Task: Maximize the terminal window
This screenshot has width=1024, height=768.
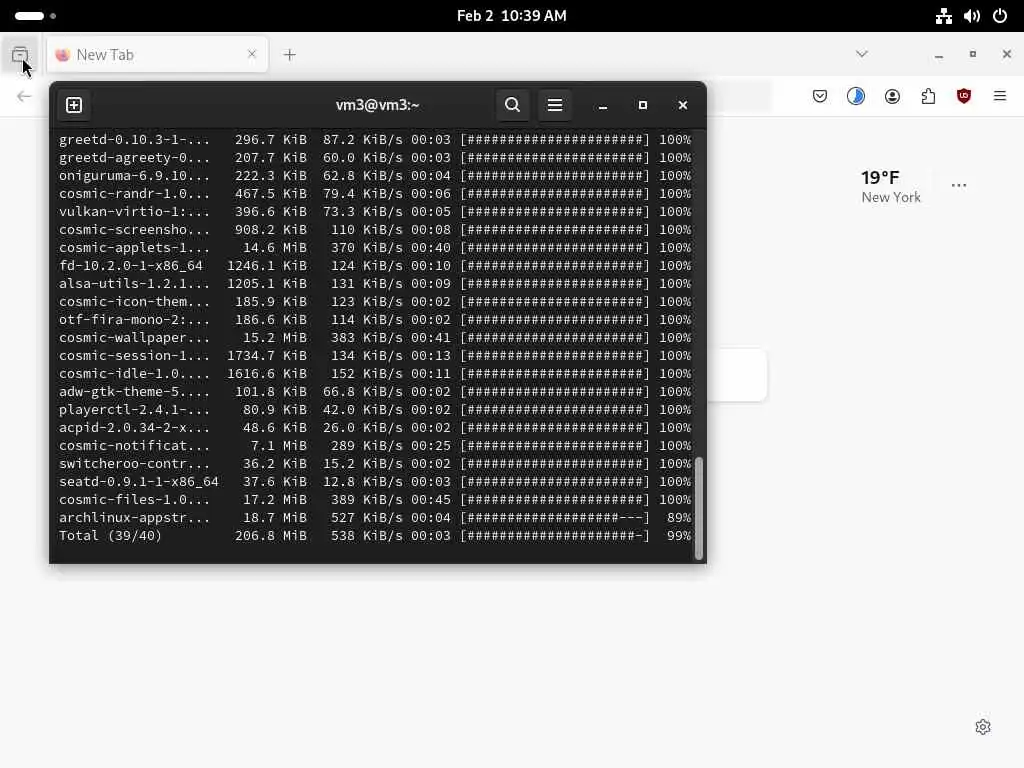Action: click(643, 105)
